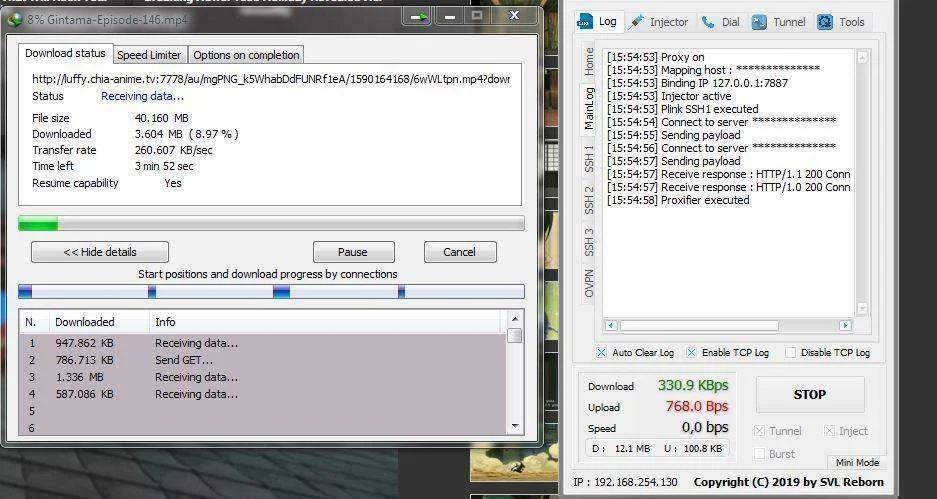The image size is (937, 499).
Task: Select connection row 2 Send GET
Action: pos(263,360)
